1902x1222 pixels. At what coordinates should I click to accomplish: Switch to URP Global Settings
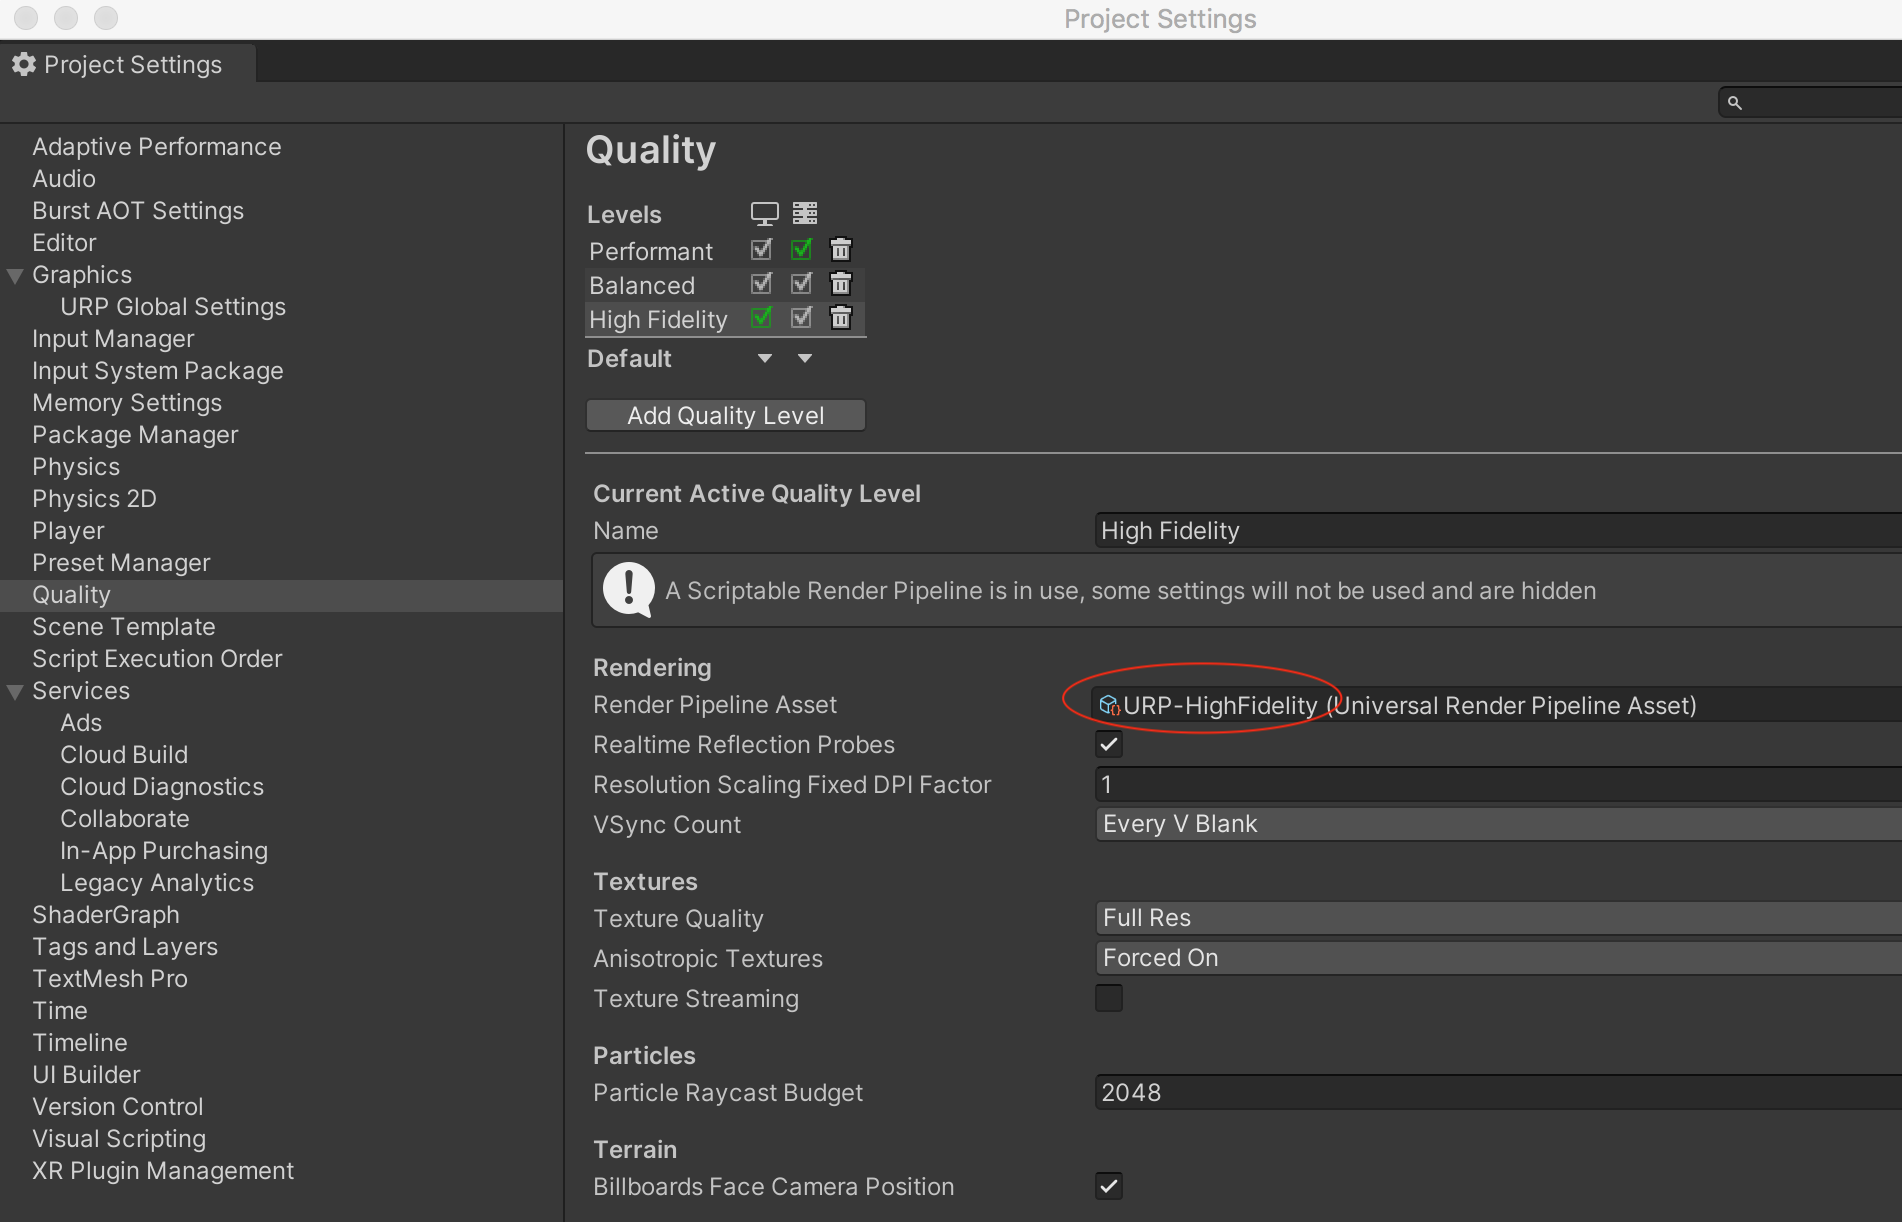pyautogui.click(x=173, y=307)
